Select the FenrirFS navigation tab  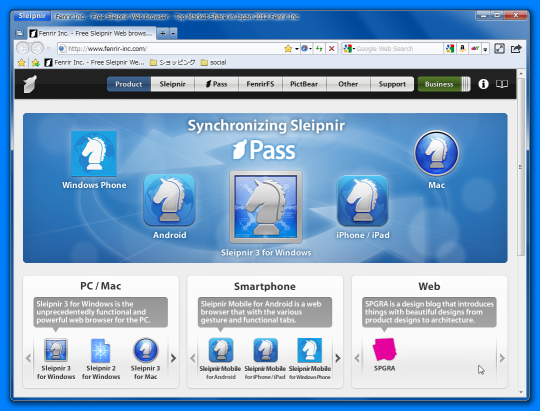(260, 84)
